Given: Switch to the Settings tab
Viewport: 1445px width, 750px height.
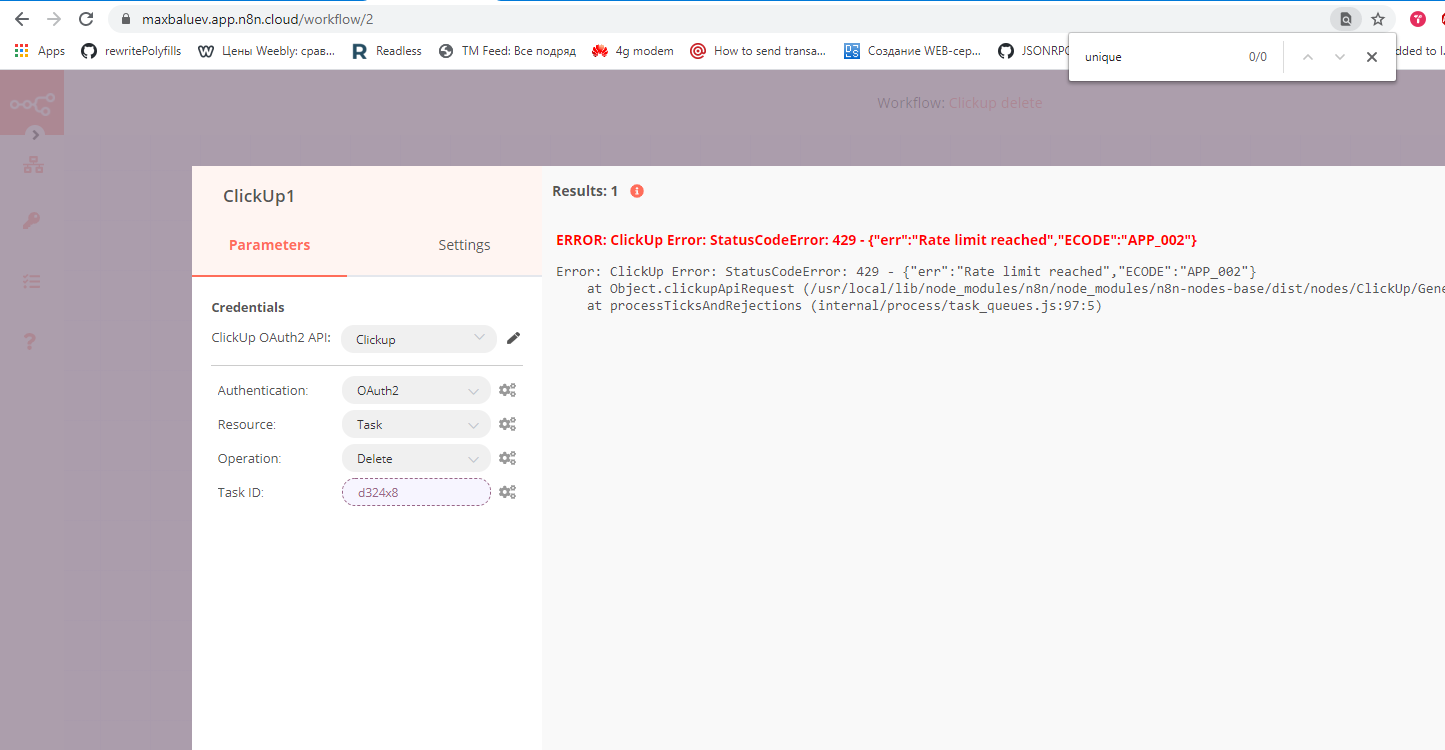Looking at the screenshot, I should pos(464,245).
